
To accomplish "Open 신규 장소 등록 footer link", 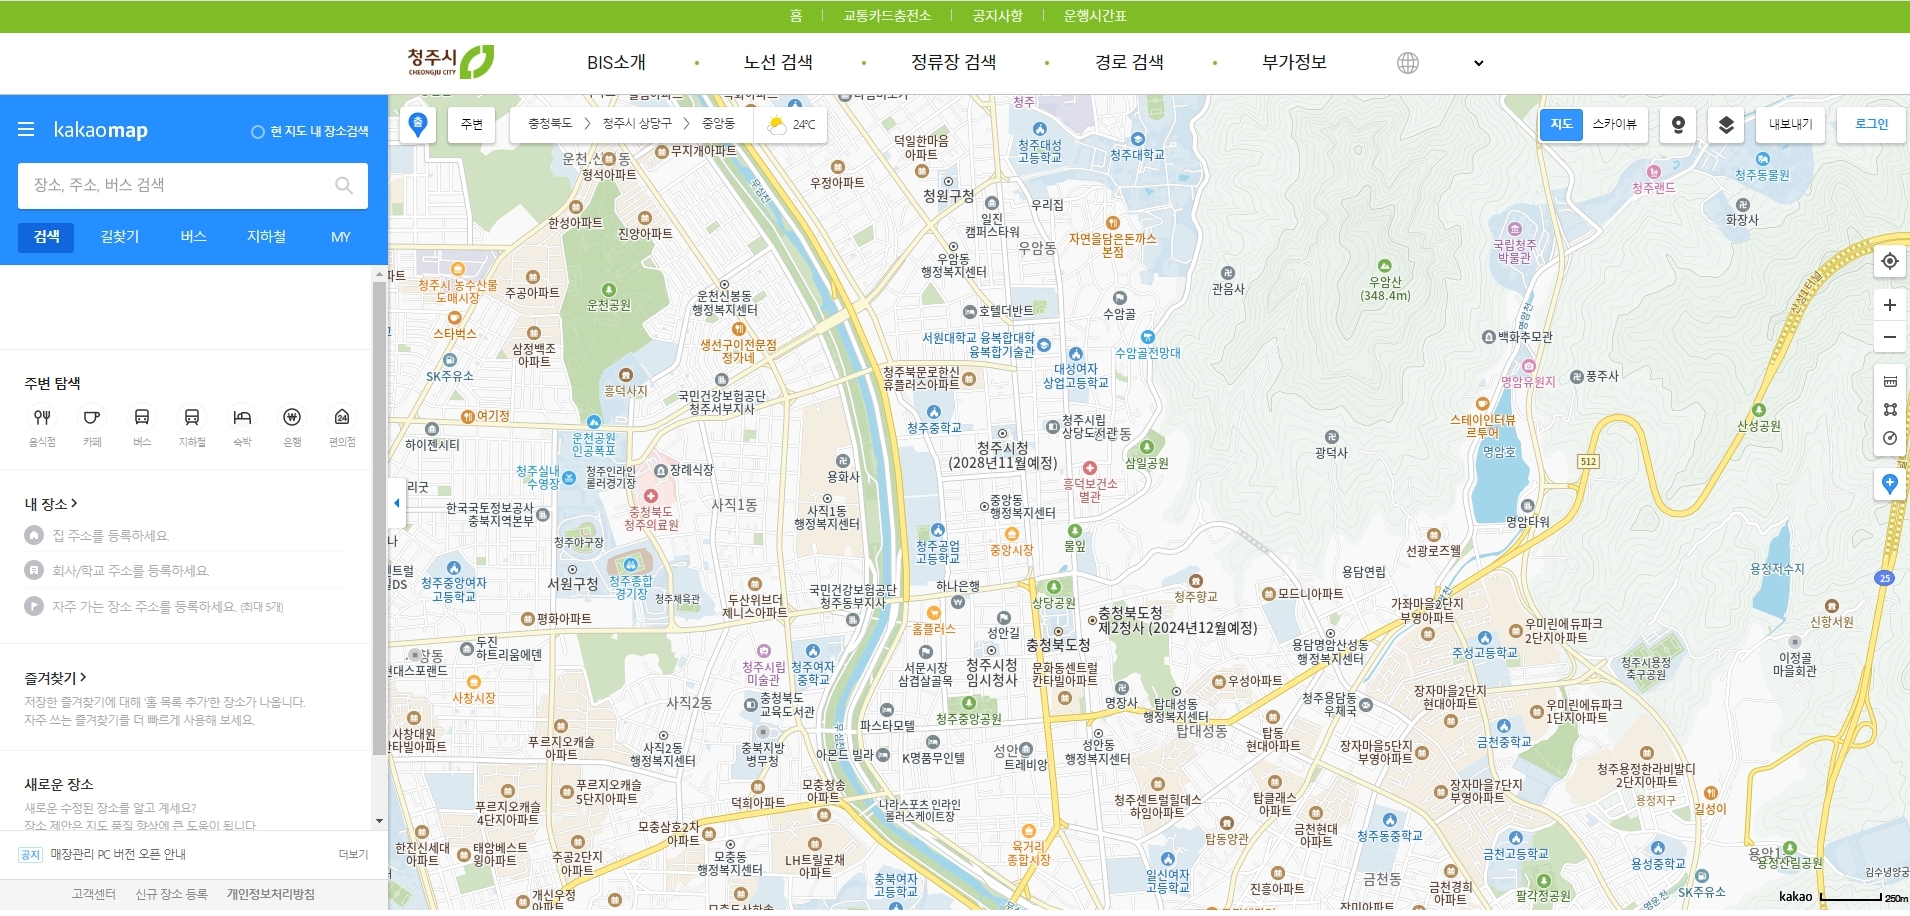I will (x=171, y=894).
